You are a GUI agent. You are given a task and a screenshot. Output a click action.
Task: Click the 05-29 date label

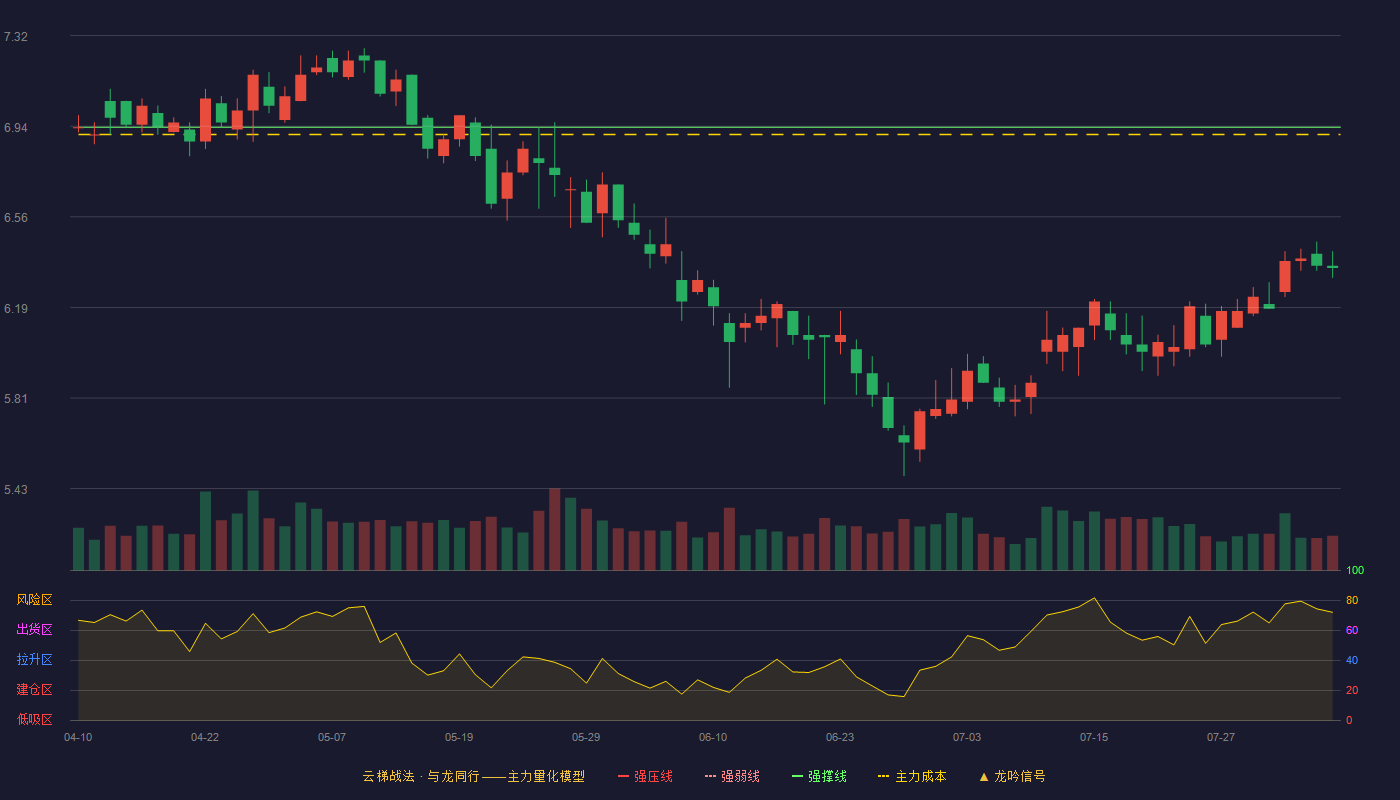586,737
